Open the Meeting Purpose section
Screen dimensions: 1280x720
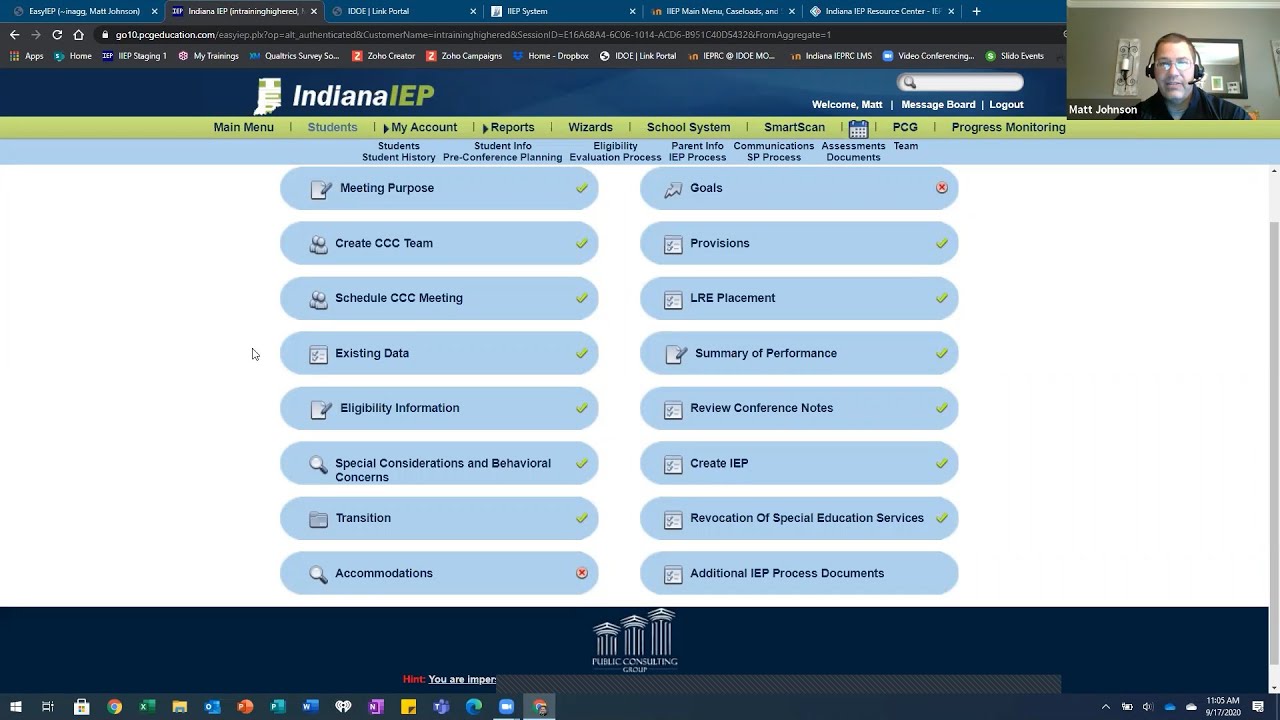[439, 188]
